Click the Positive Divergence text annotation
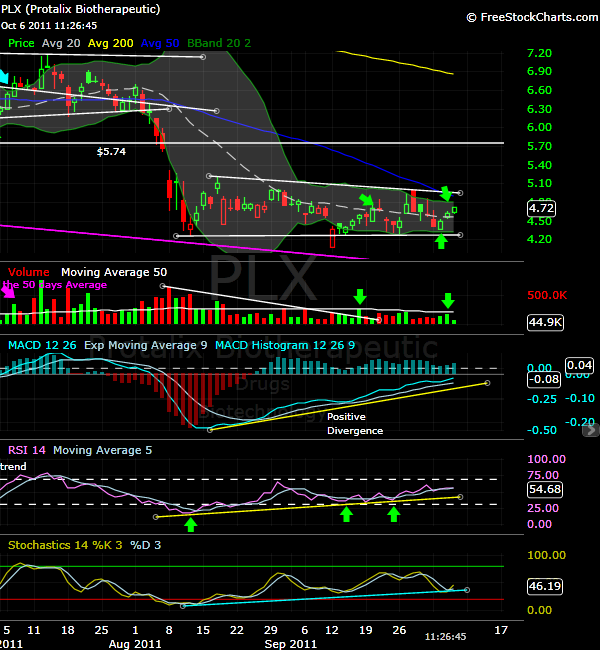 (x=355, y=424)
